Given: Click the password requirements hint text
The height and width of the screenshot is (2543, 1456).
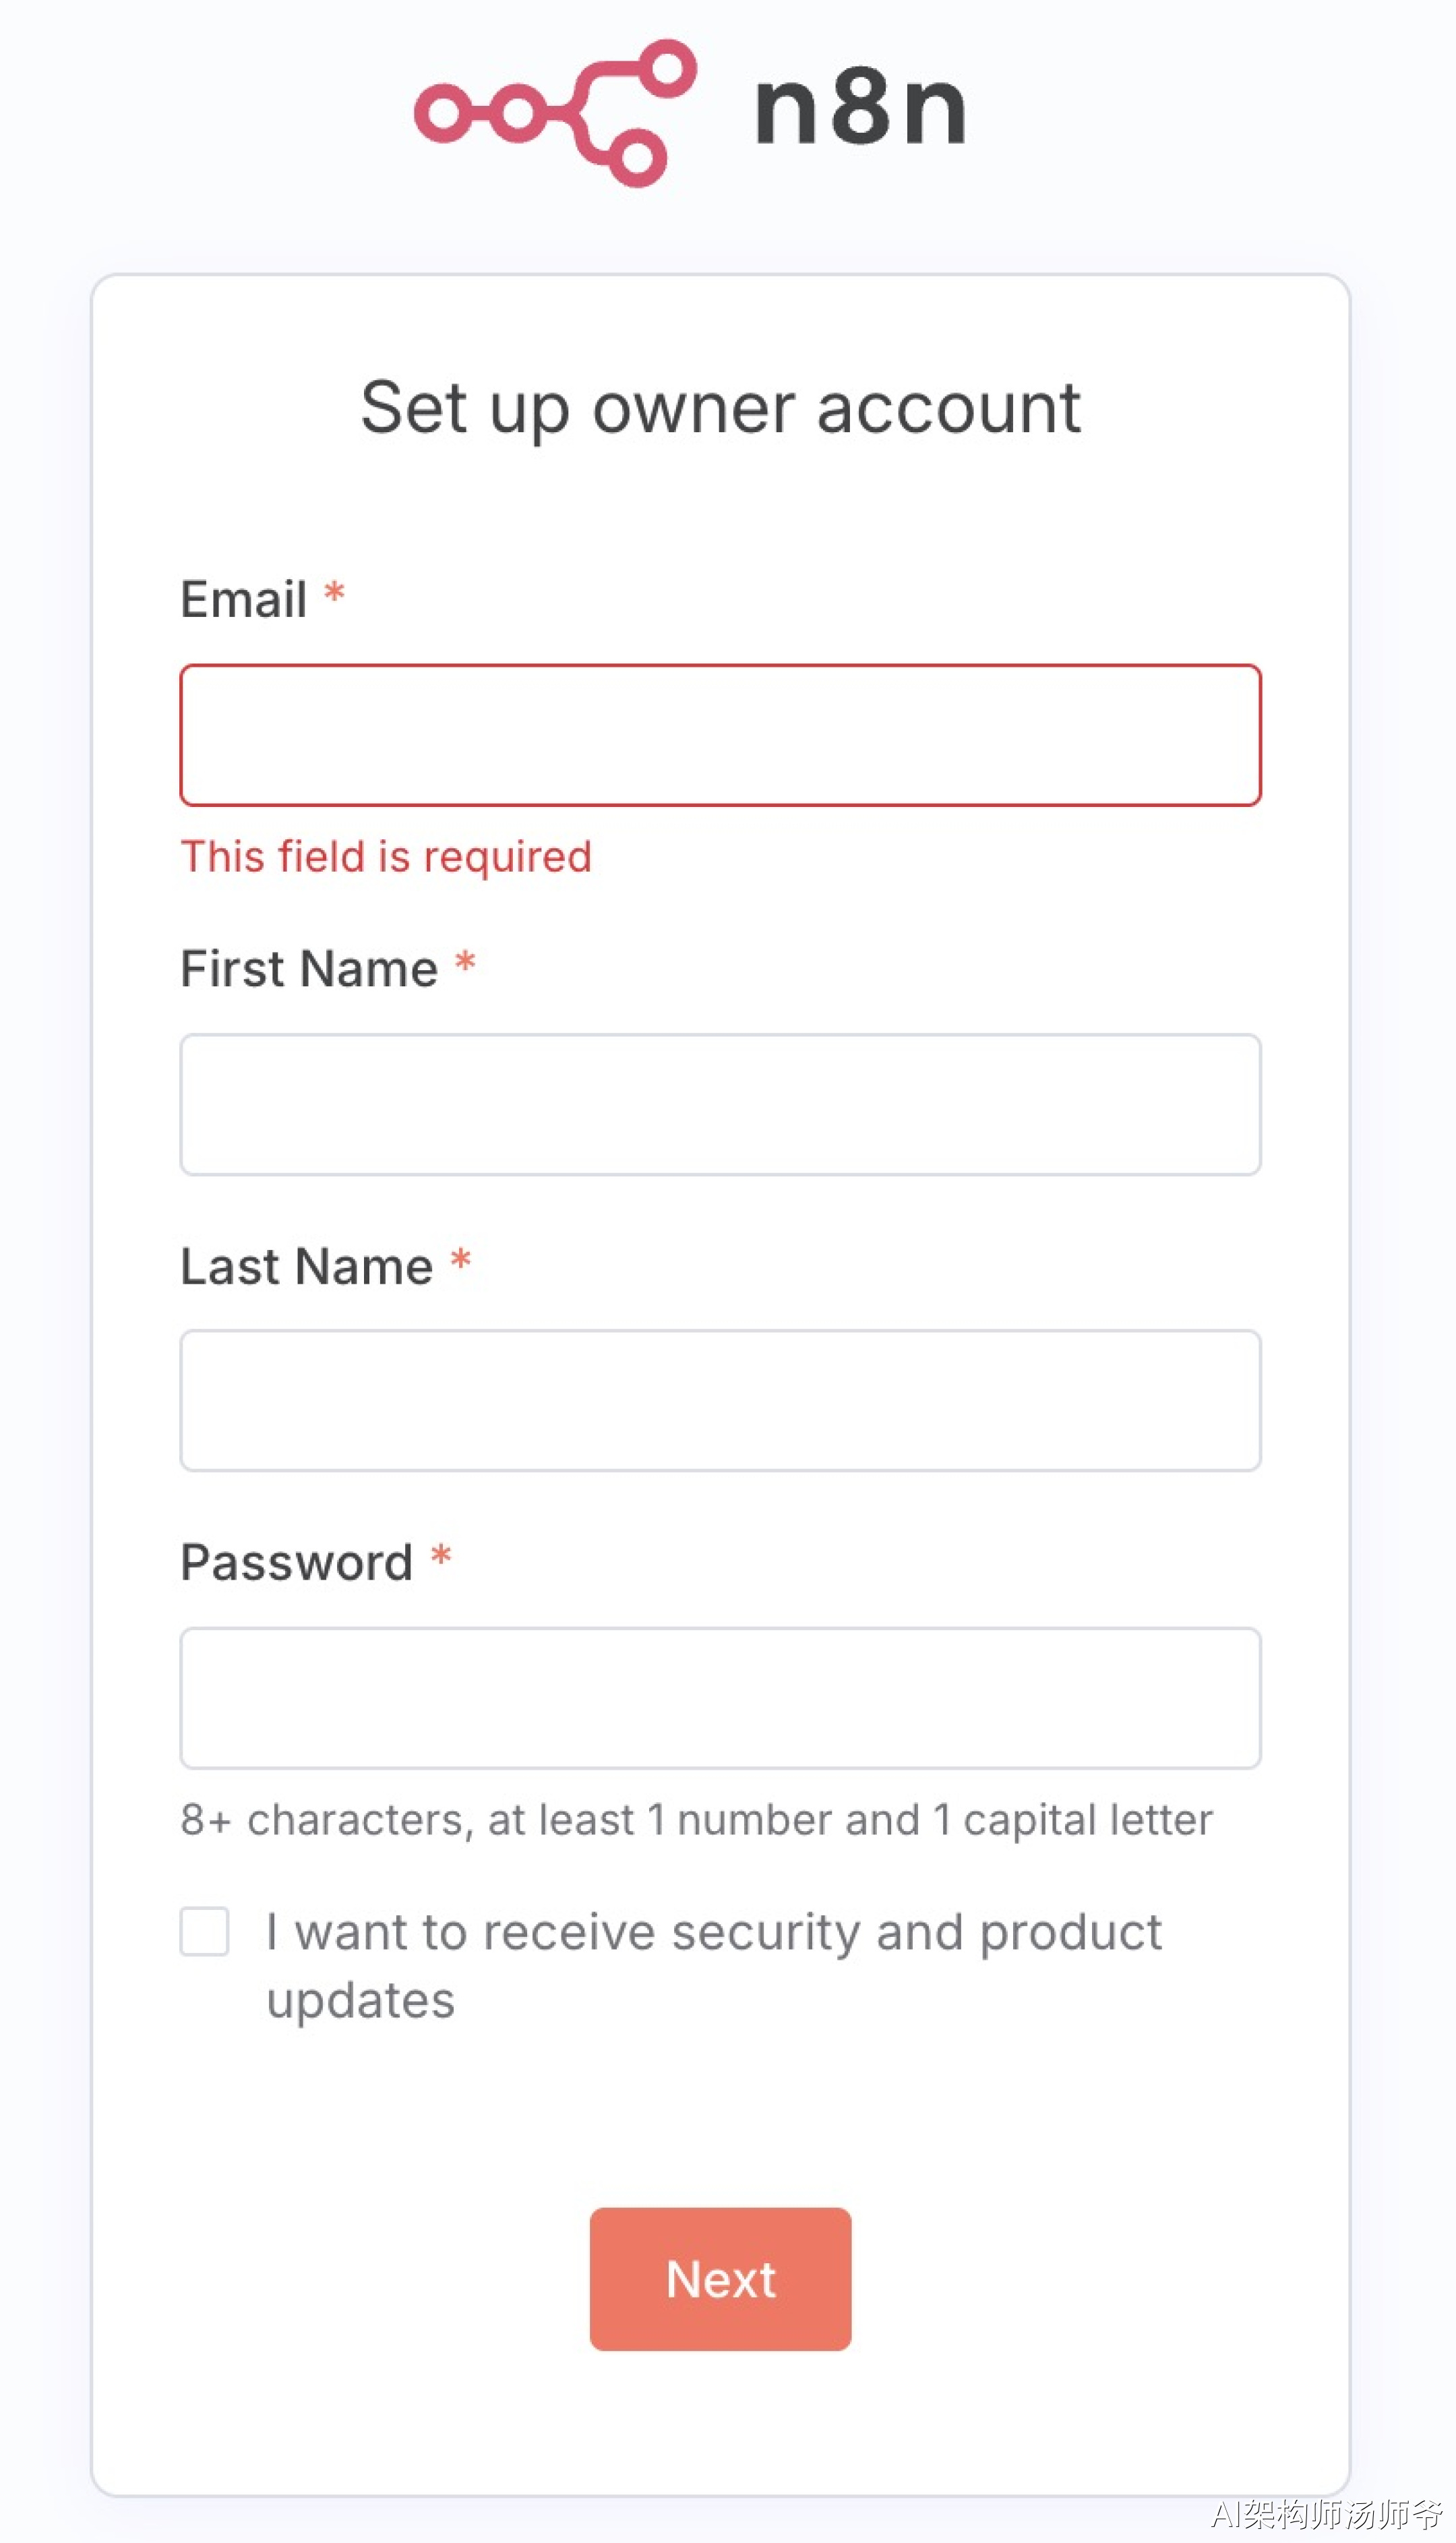Looking at the screenshot, I should pos(696,1820).
